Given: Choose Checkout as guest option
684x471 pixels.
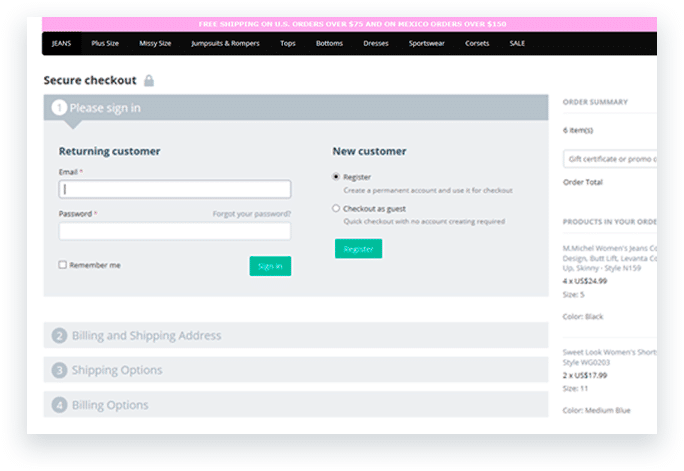Looking at the screenshot, I should [x=336, y=209].
